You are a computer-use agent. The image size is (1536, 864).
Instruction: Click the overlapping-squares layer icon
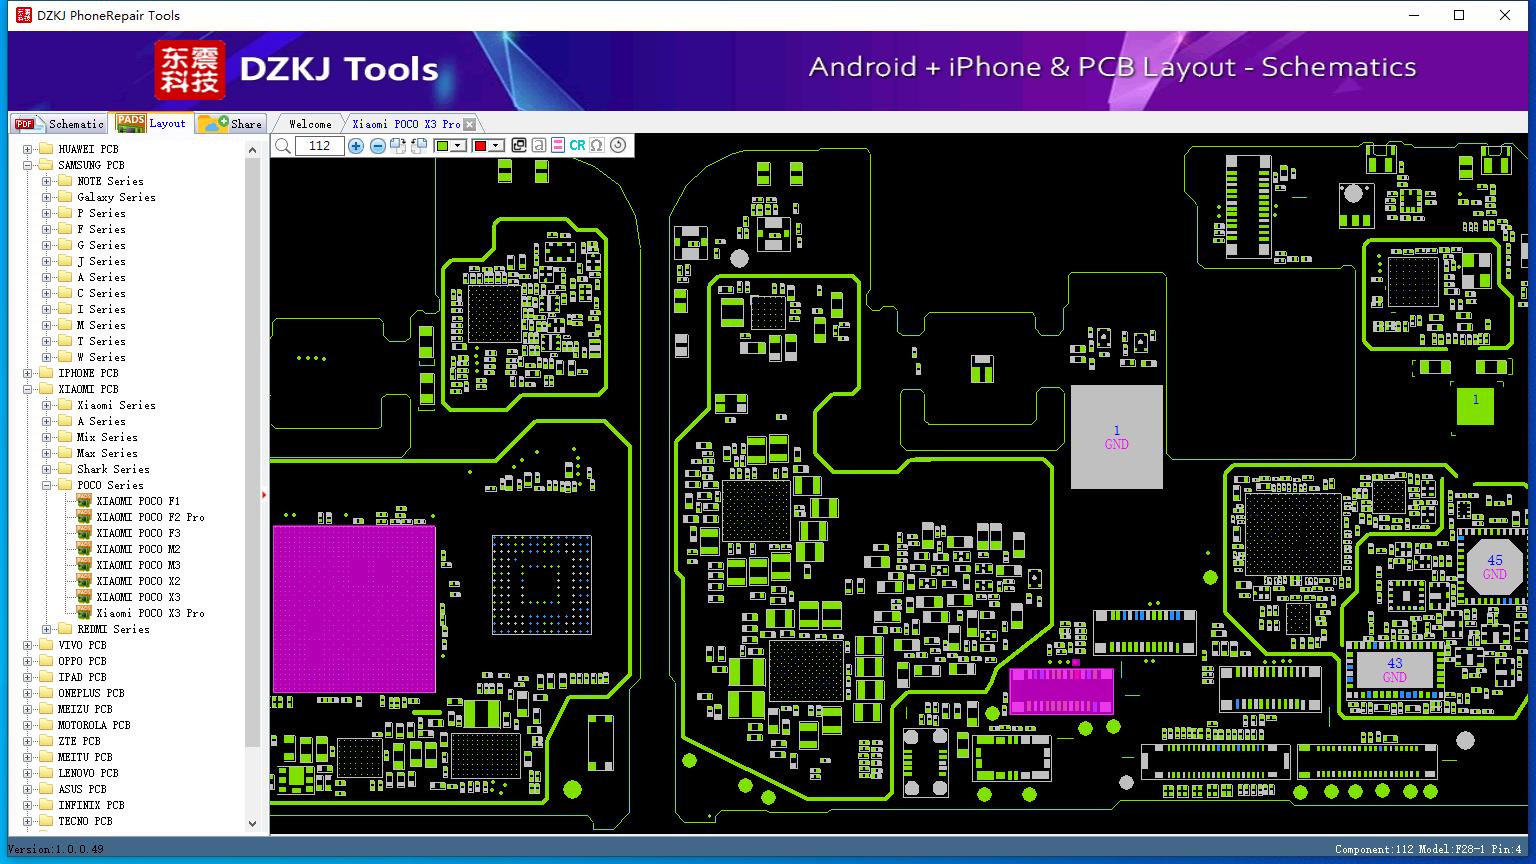tap(519, 145)
